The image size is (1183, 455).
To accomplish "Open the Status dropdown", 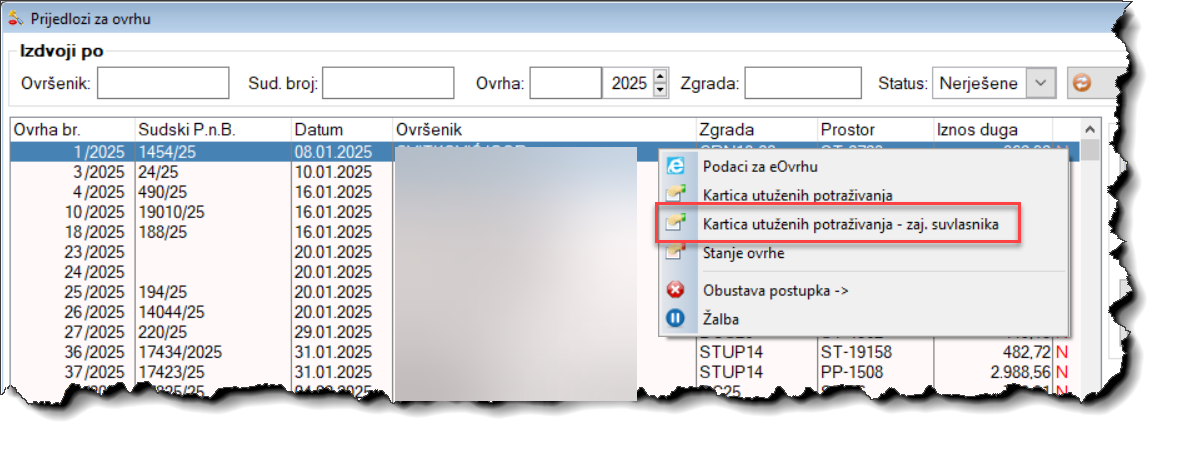I will pos(1041,83).
